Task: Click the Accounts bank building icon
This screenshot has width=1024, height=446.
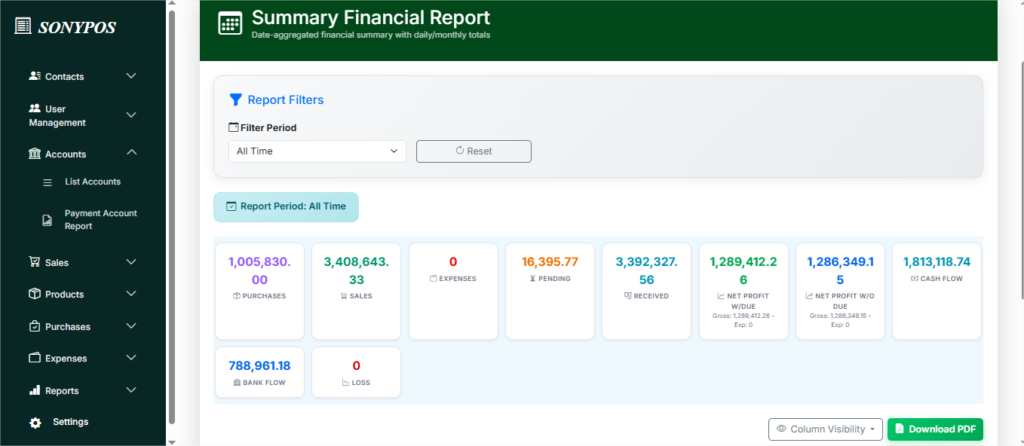Action: pos(35,154)
